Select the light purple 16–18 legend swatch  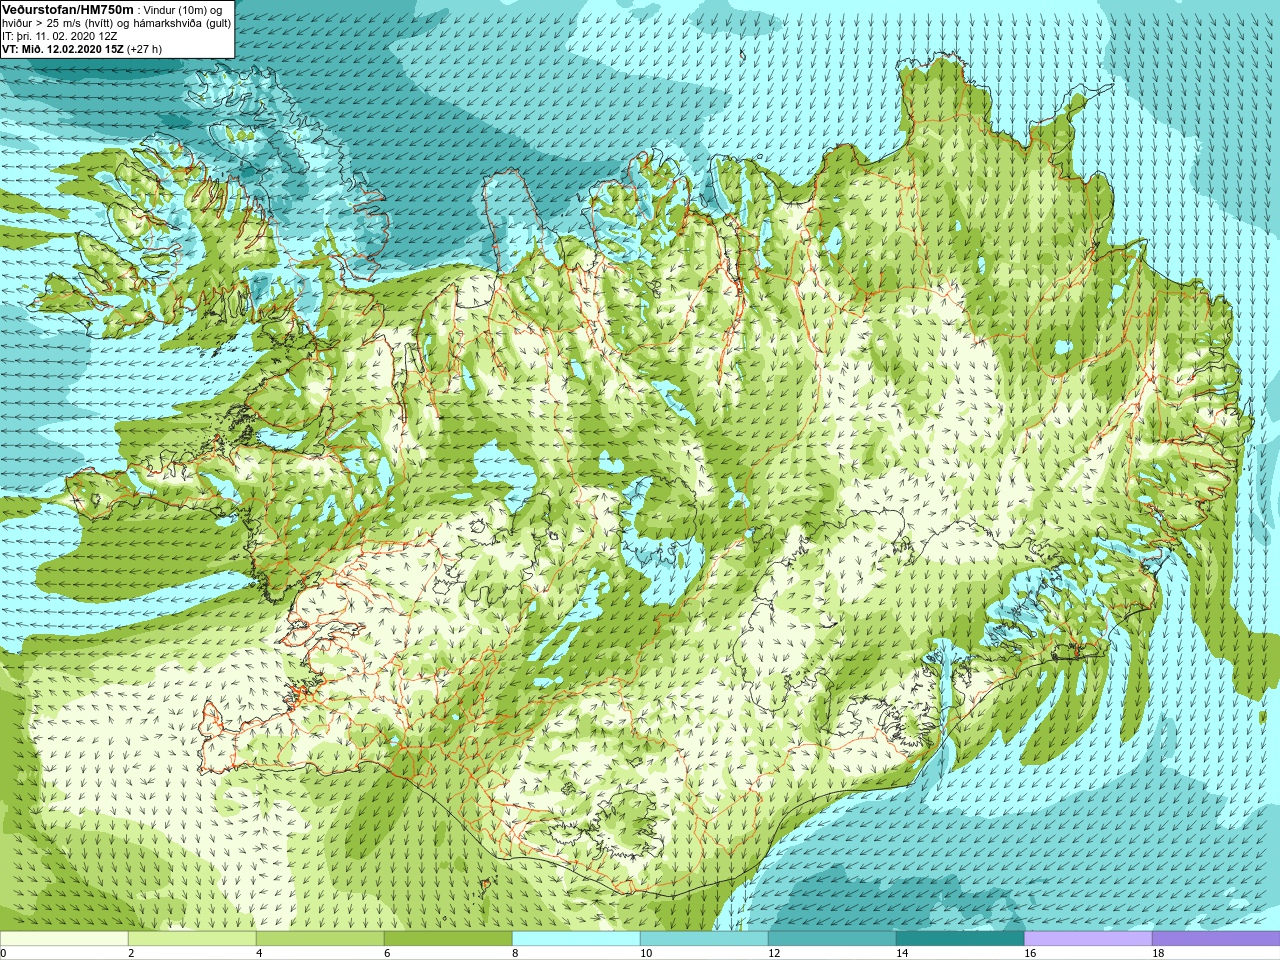[1088, 939]
